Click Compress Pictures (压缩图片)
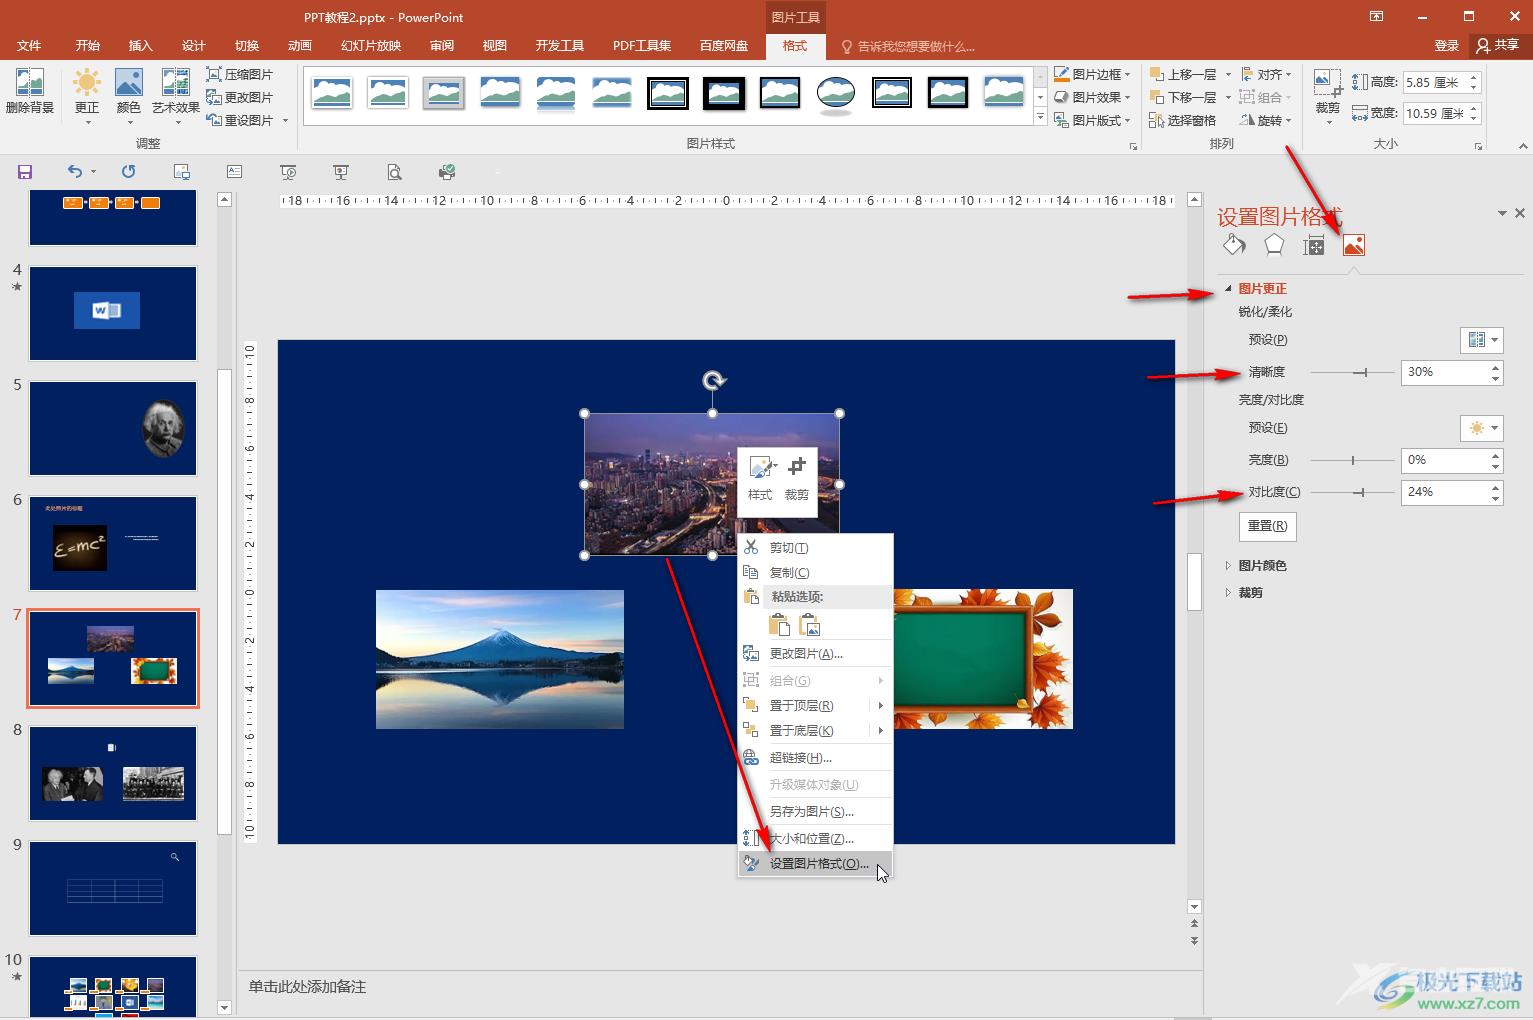This screenshot has height=1020, width=1533. click(239, 74)
